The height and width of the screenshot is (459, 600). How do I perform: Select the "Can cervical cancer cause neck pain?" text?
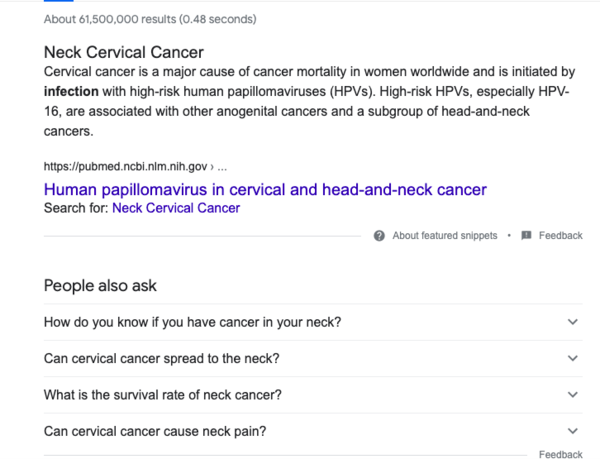pyautogui.click(x=155, y=431)
